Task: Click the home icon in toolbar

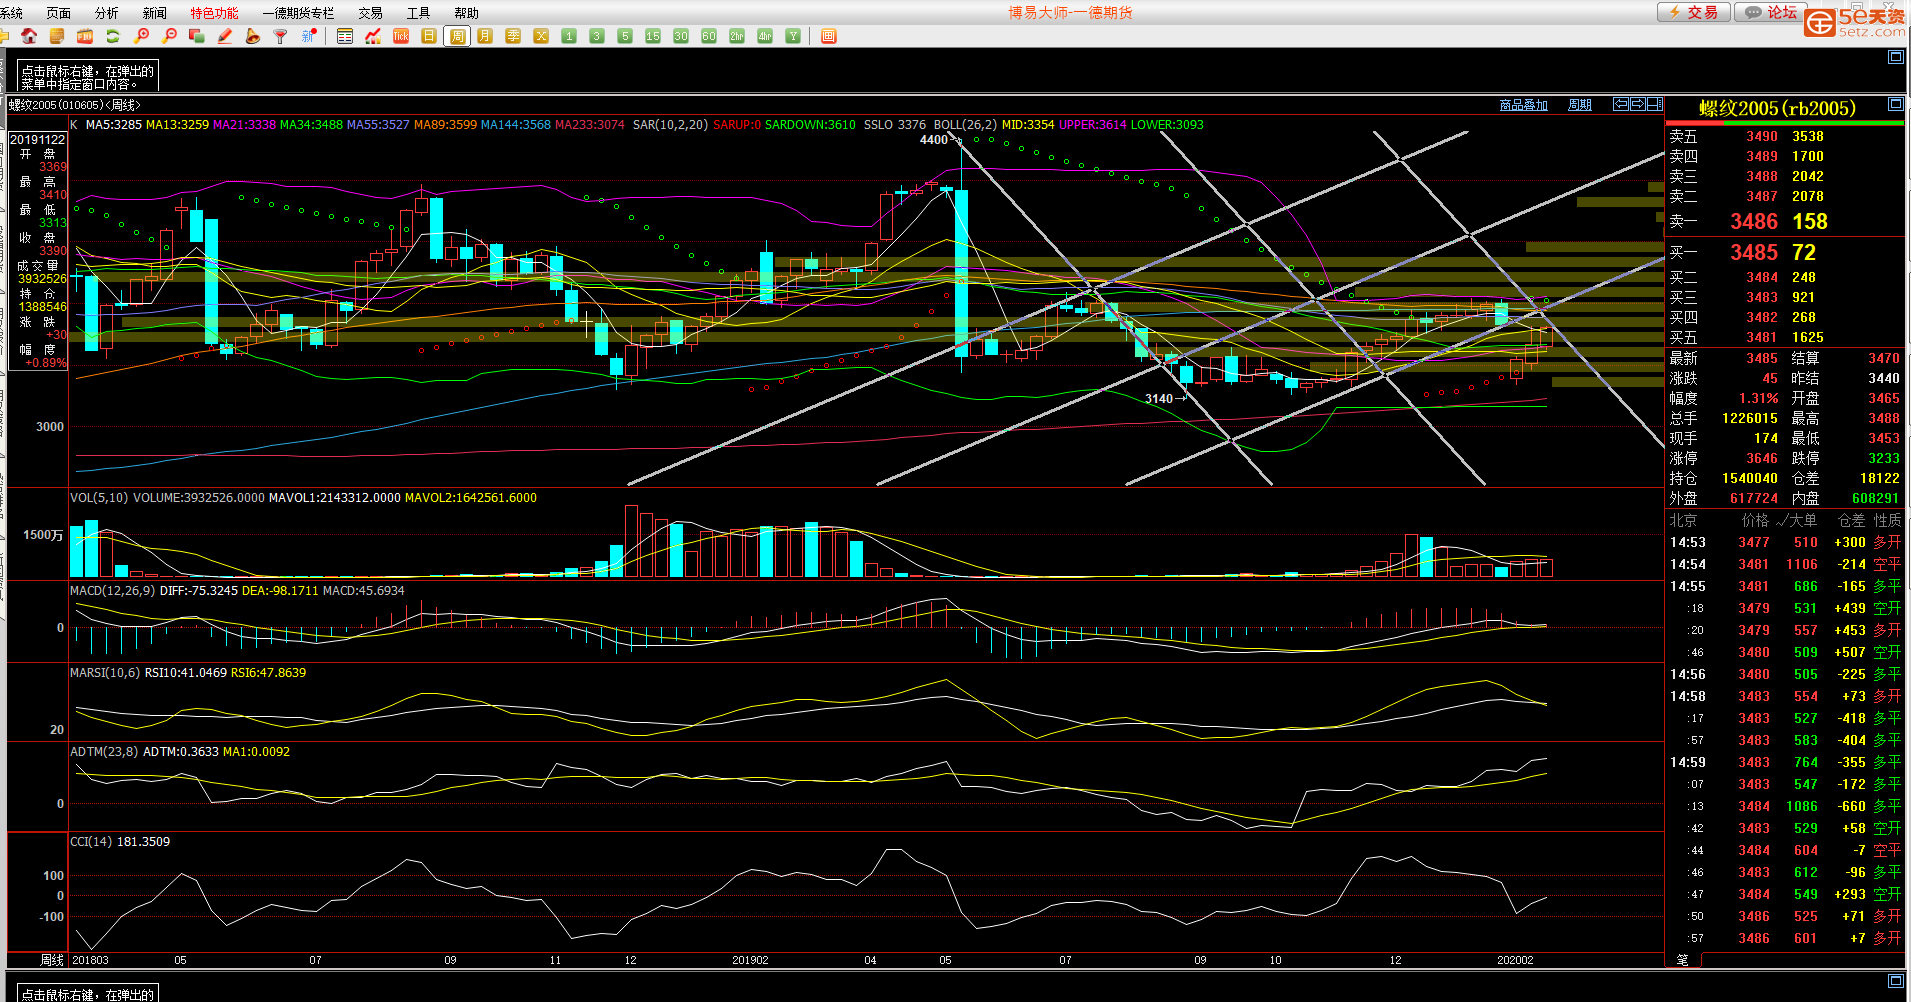Action: (29, 36)
